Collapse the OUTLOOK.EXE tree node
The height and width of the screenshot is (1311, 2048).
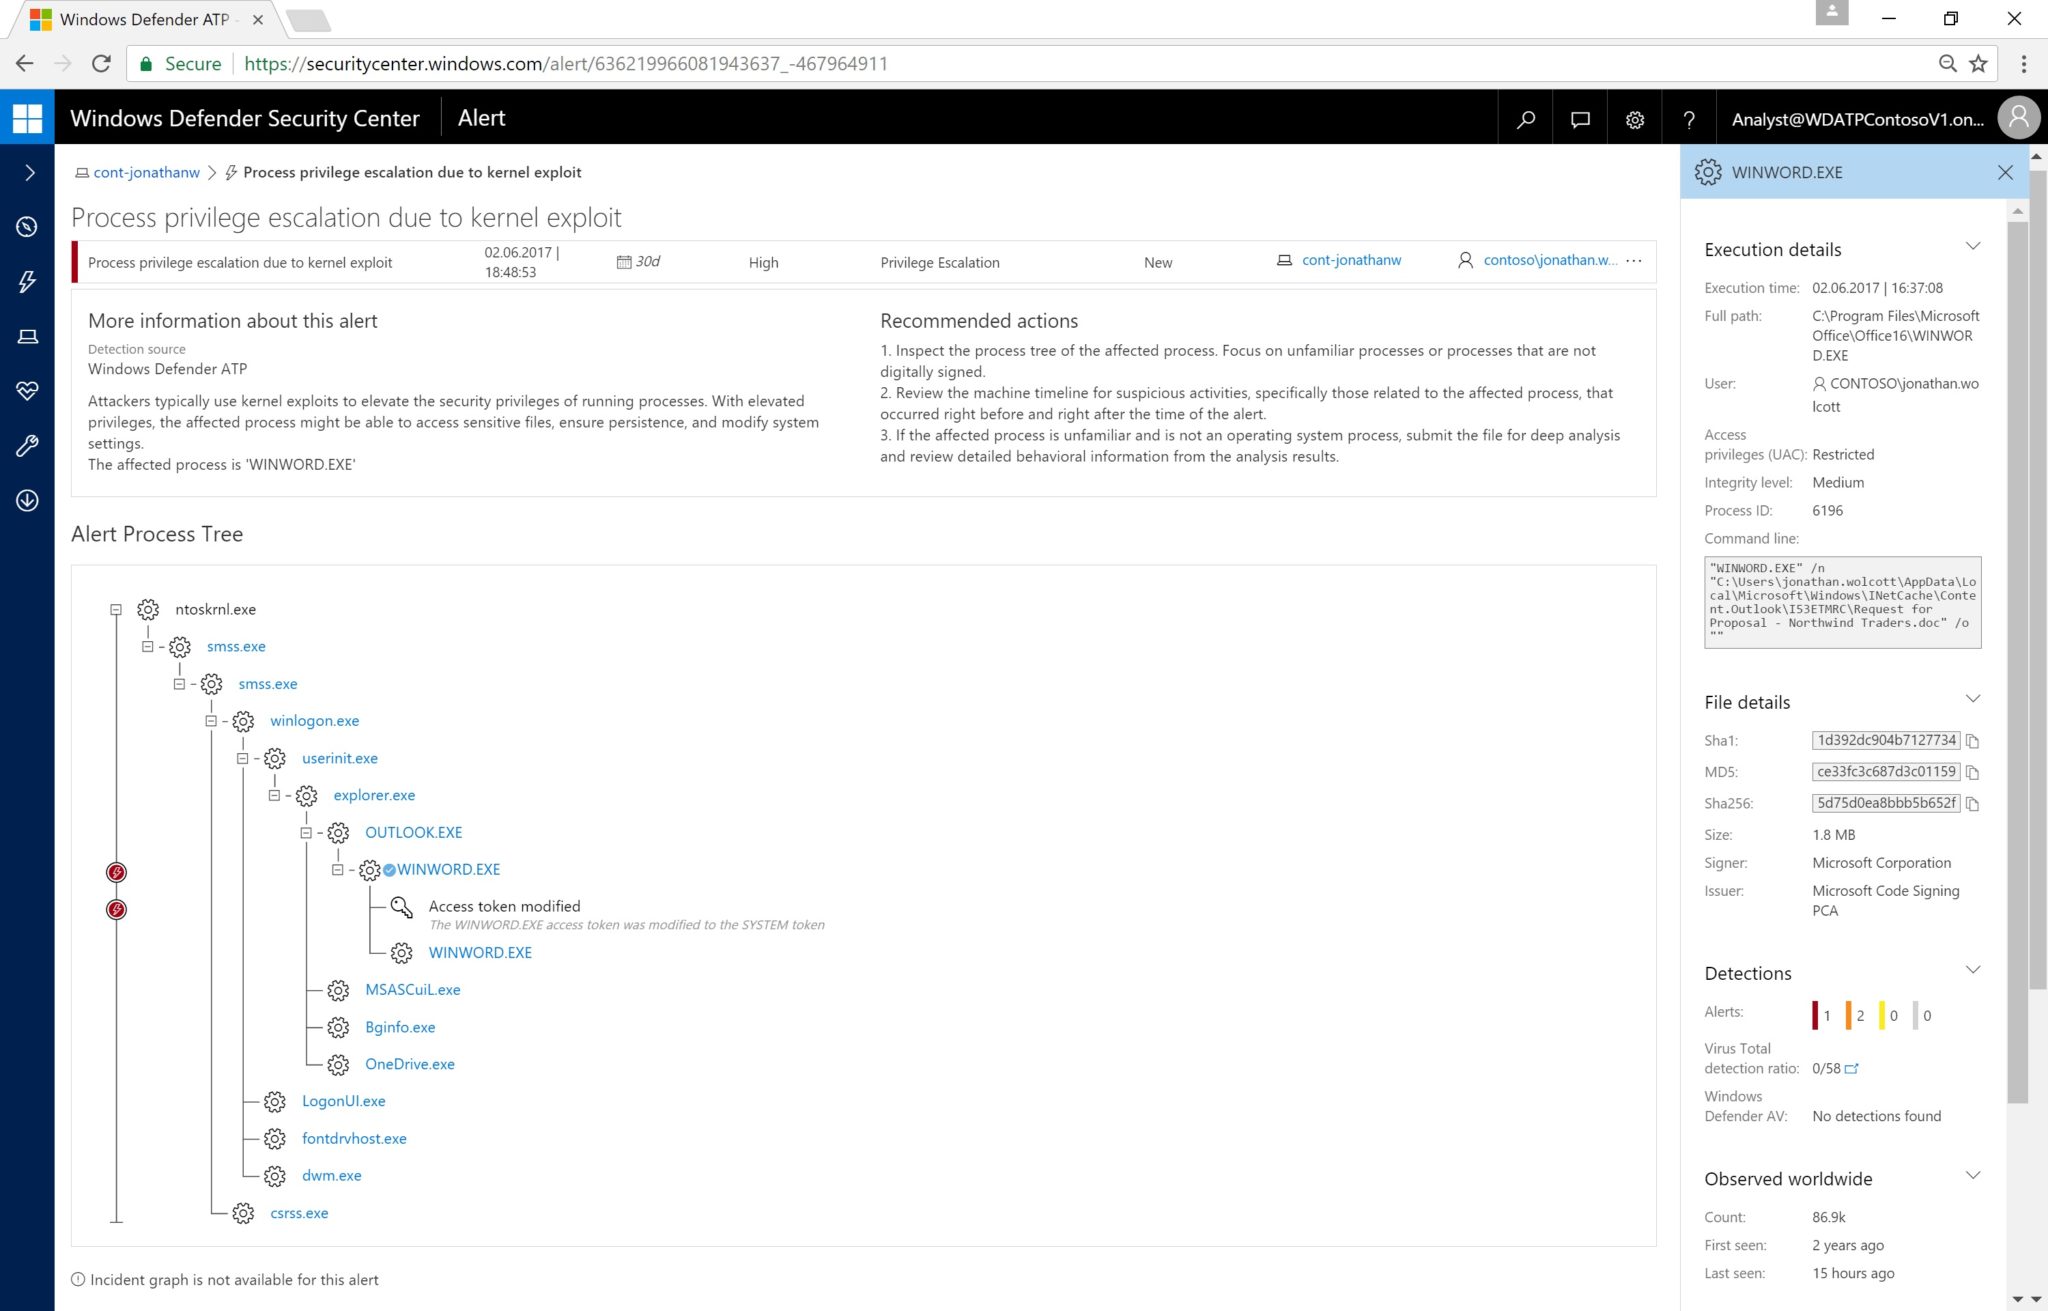click(306, 832)
